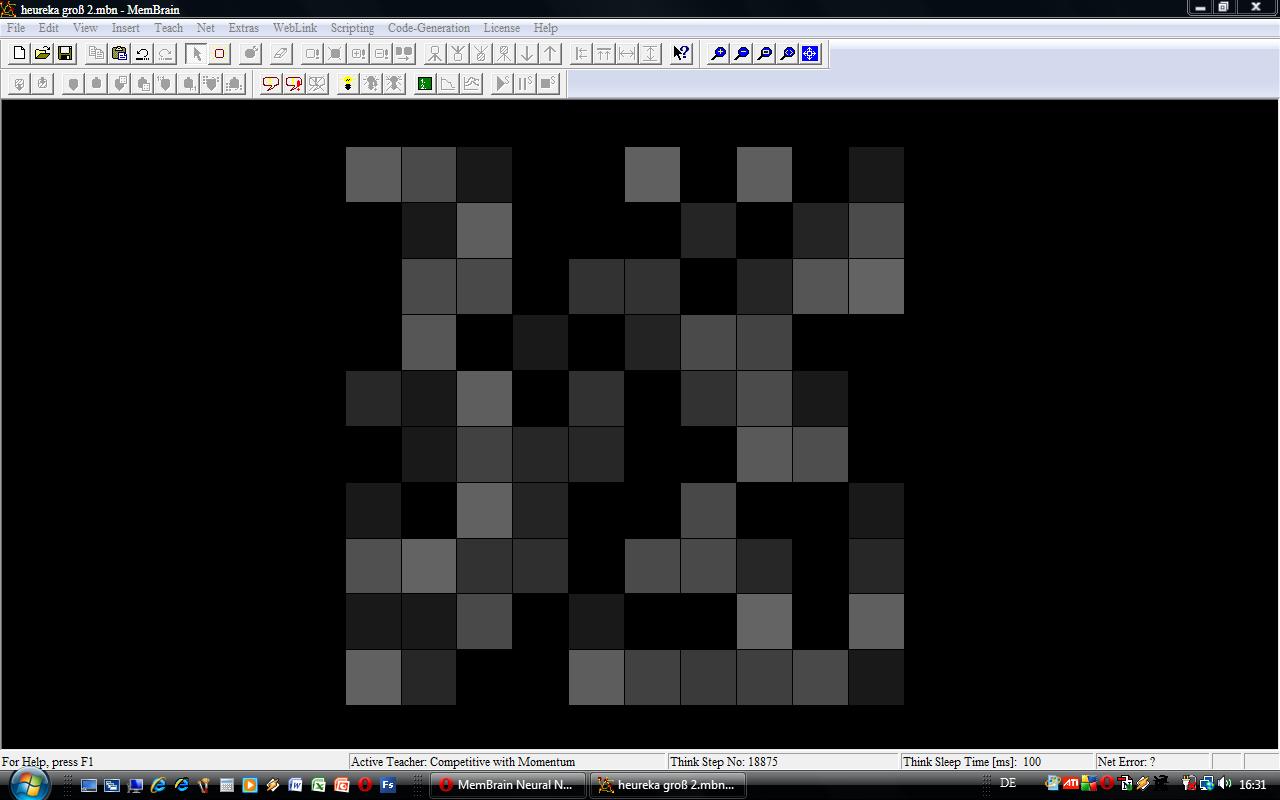Click the zoom out magnifier icon
The image size is (1280, 800).
click(x=742, y=54)
